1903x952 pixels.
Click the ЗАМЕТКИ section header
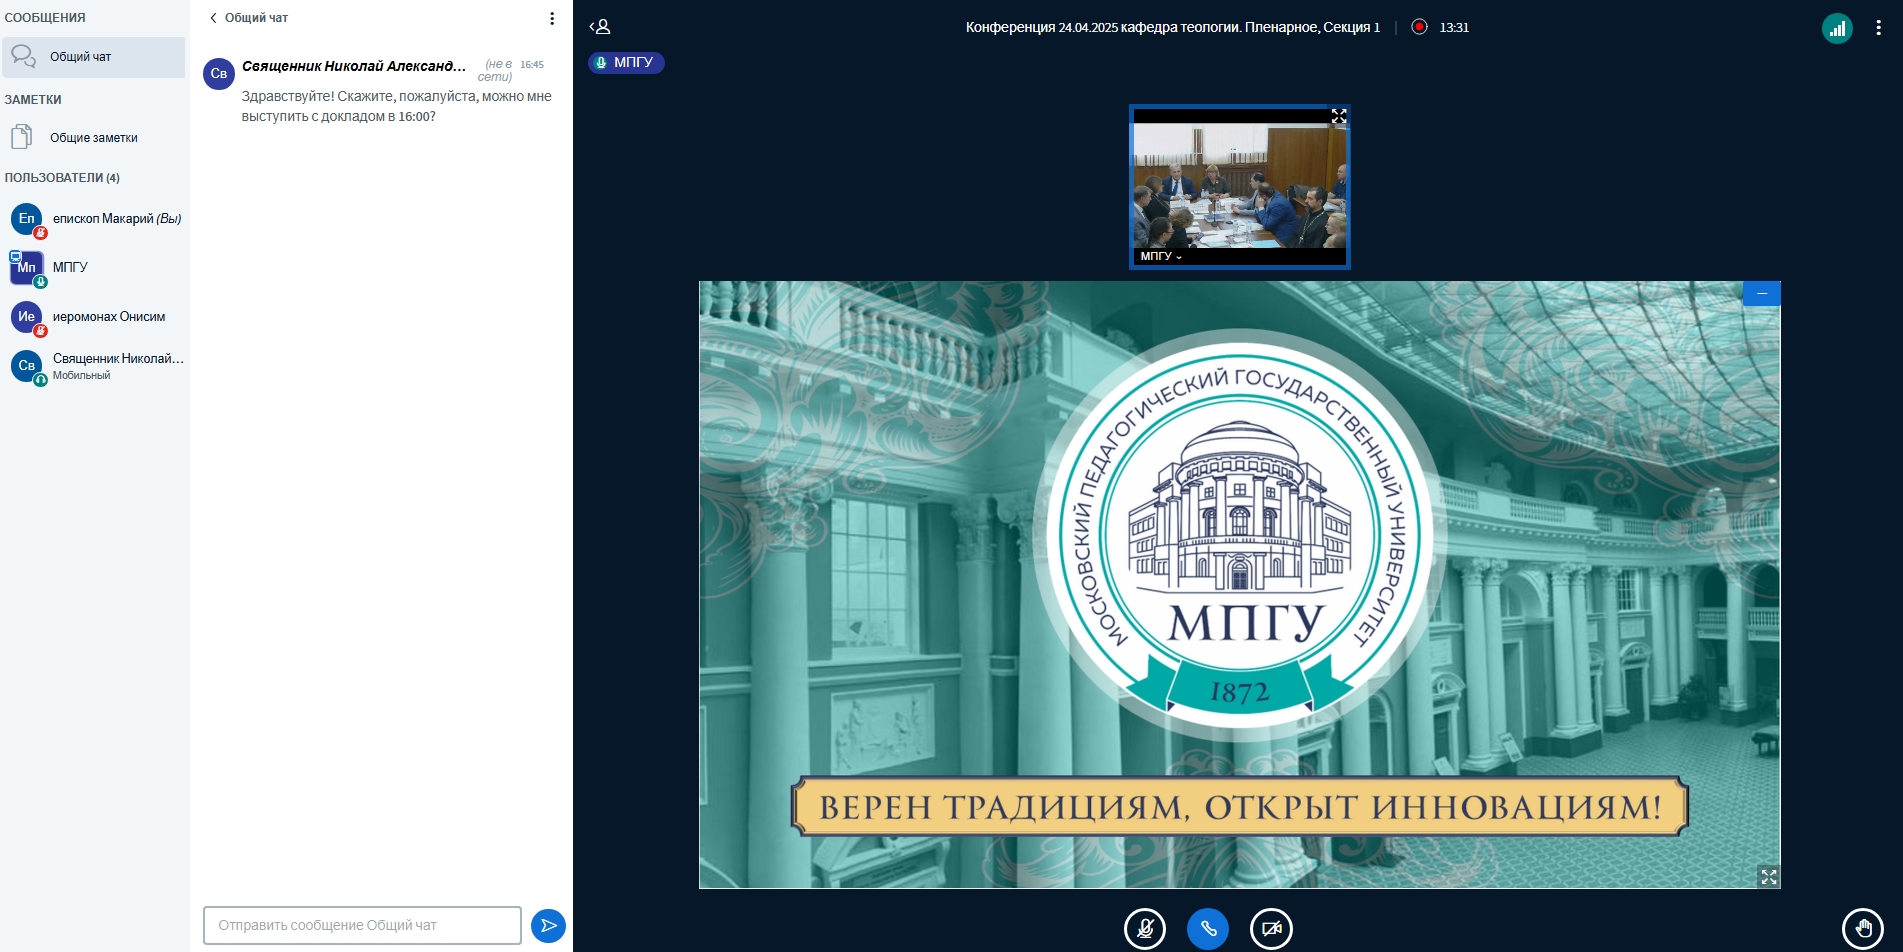33,100
